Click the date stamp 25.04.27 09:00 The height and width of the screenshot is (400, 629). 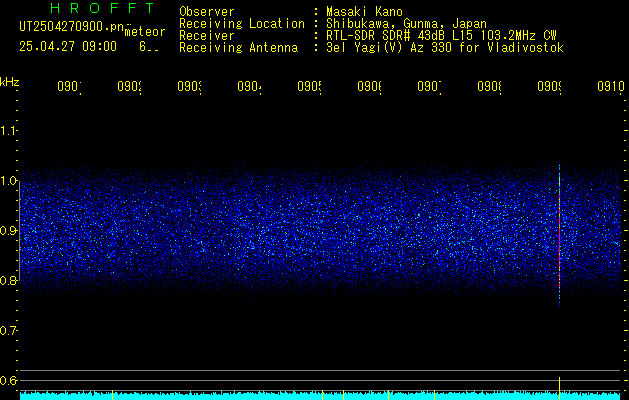pyautogui.click(x=68, y=47)
